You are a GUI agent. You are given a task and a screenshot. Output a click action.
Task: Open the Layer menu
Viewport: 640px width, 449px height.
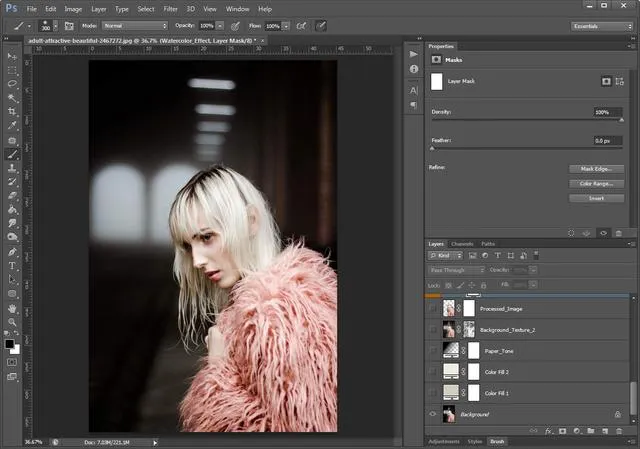(x=98, y=9)
